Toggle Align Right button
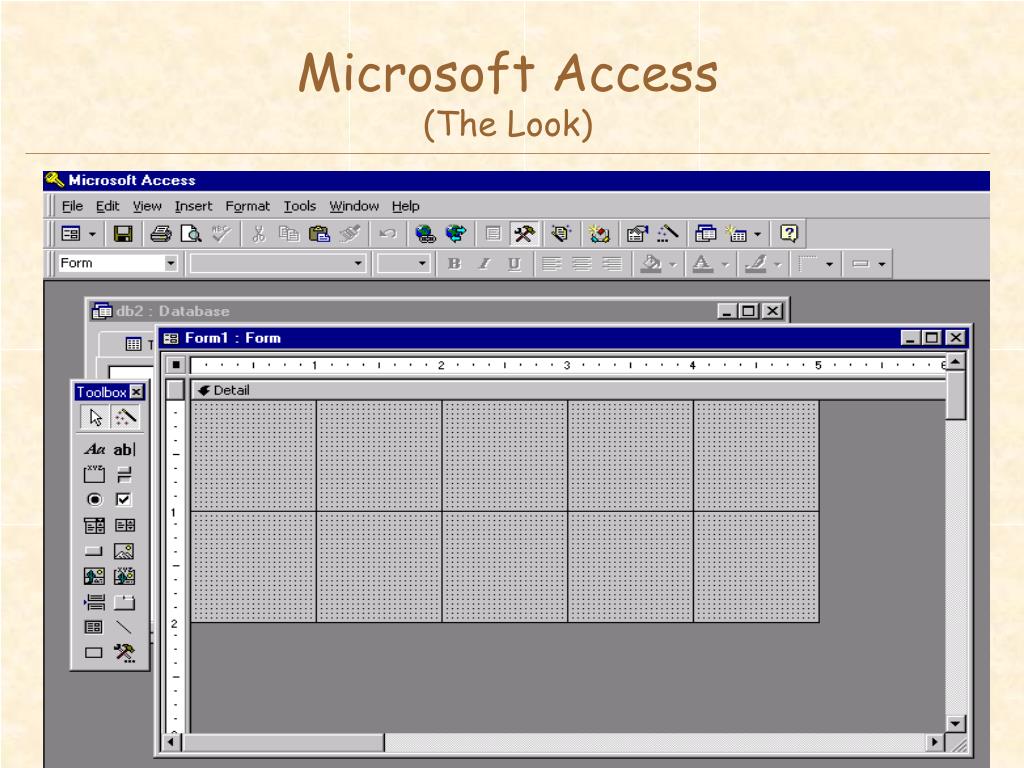 [612, 264]
